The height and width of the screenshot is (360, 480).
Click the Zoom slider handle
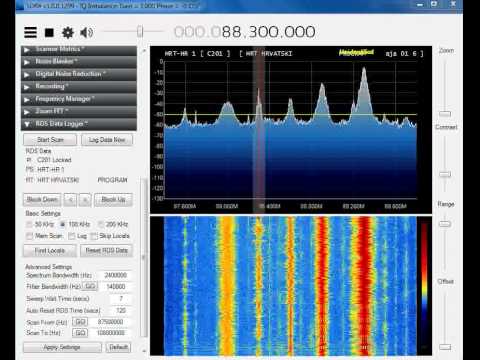point(445,114)
